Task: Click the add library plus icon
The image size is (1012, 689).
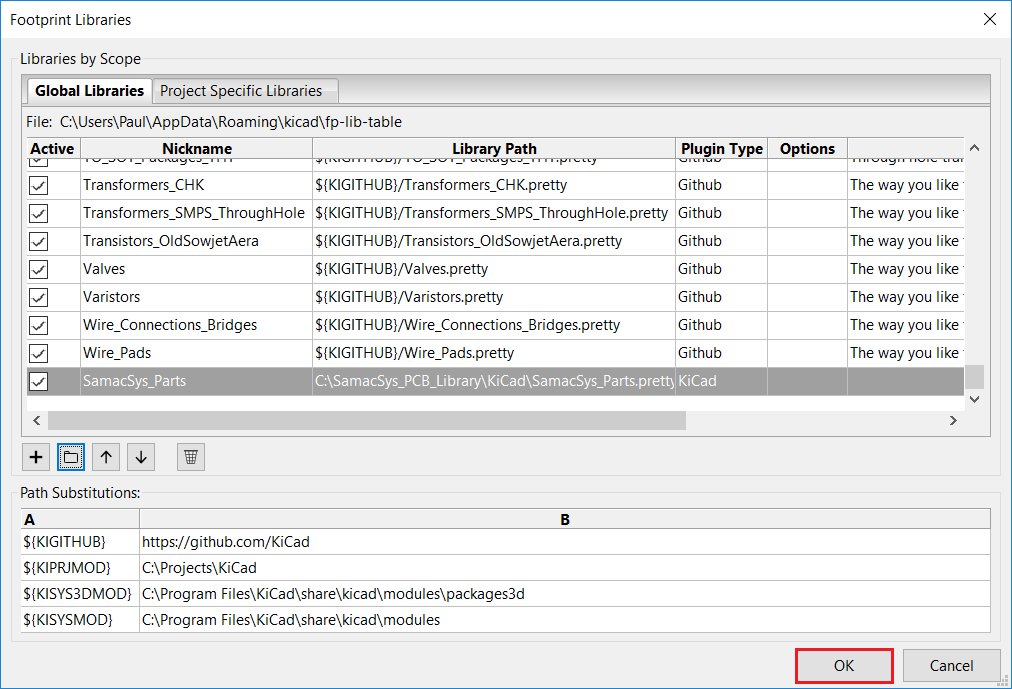Action: coord(36,457)
